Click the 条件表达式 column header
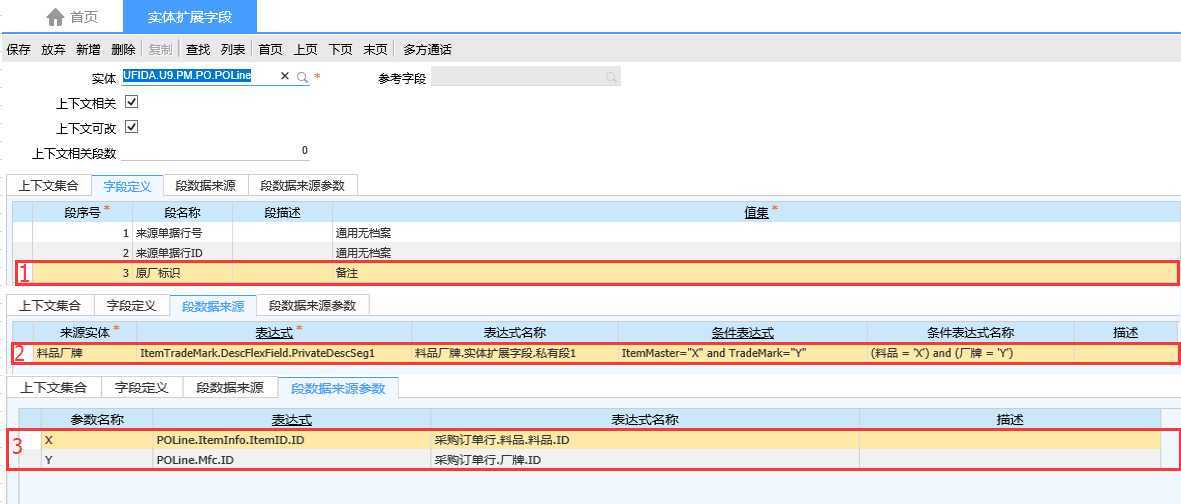This screenshot has height=504, width=1181. point(743,332)
